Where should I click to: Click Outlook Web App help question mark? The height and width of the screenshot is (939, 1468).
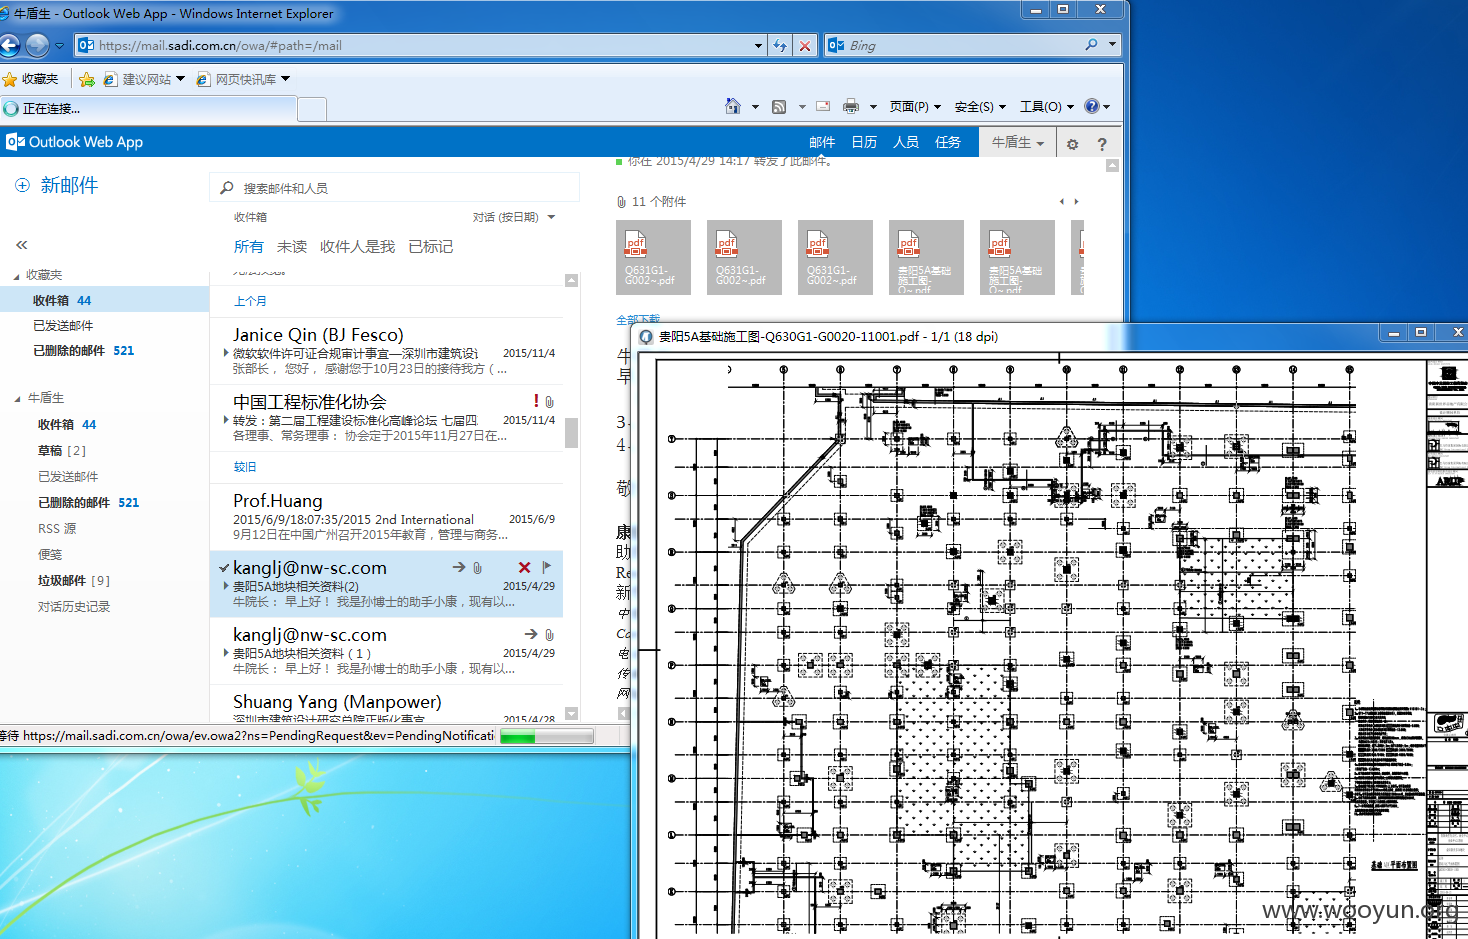[x=1102, y=144]
